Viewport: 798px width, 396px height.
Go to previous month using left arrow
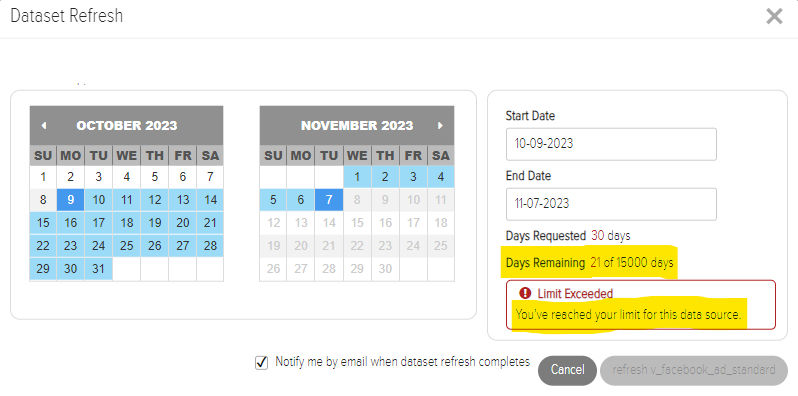coord(44,126)
